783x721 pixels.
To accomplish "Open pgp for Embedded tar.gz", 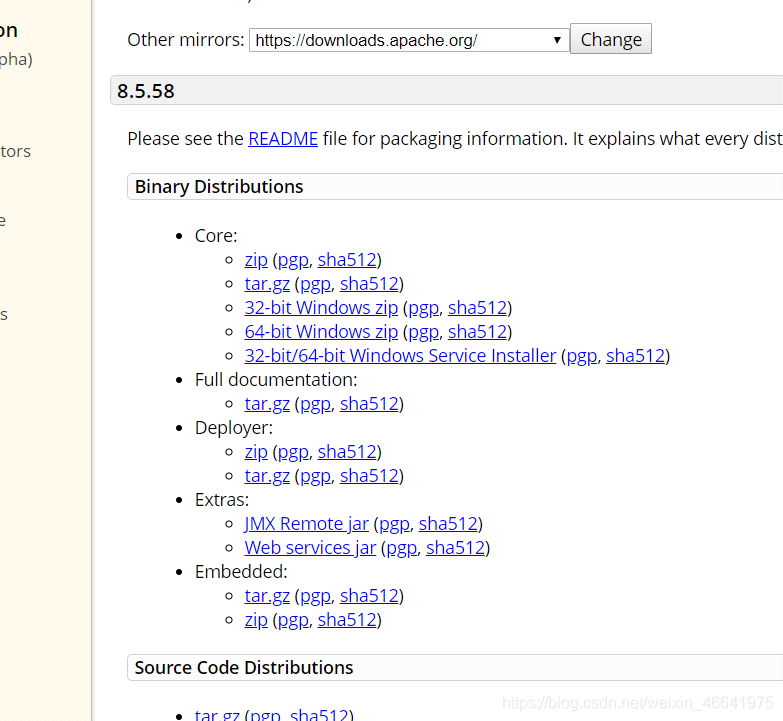I will pos(315,596).
